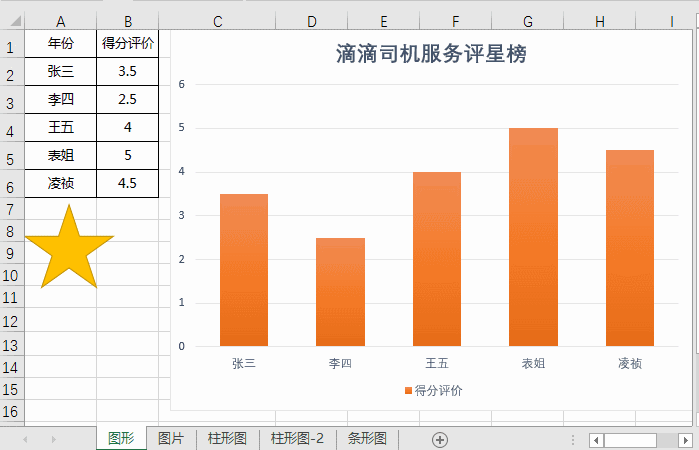The height and width of the screenshot is (450, 699).
Task: Select row 16 header
Action: tap(11, 411)
